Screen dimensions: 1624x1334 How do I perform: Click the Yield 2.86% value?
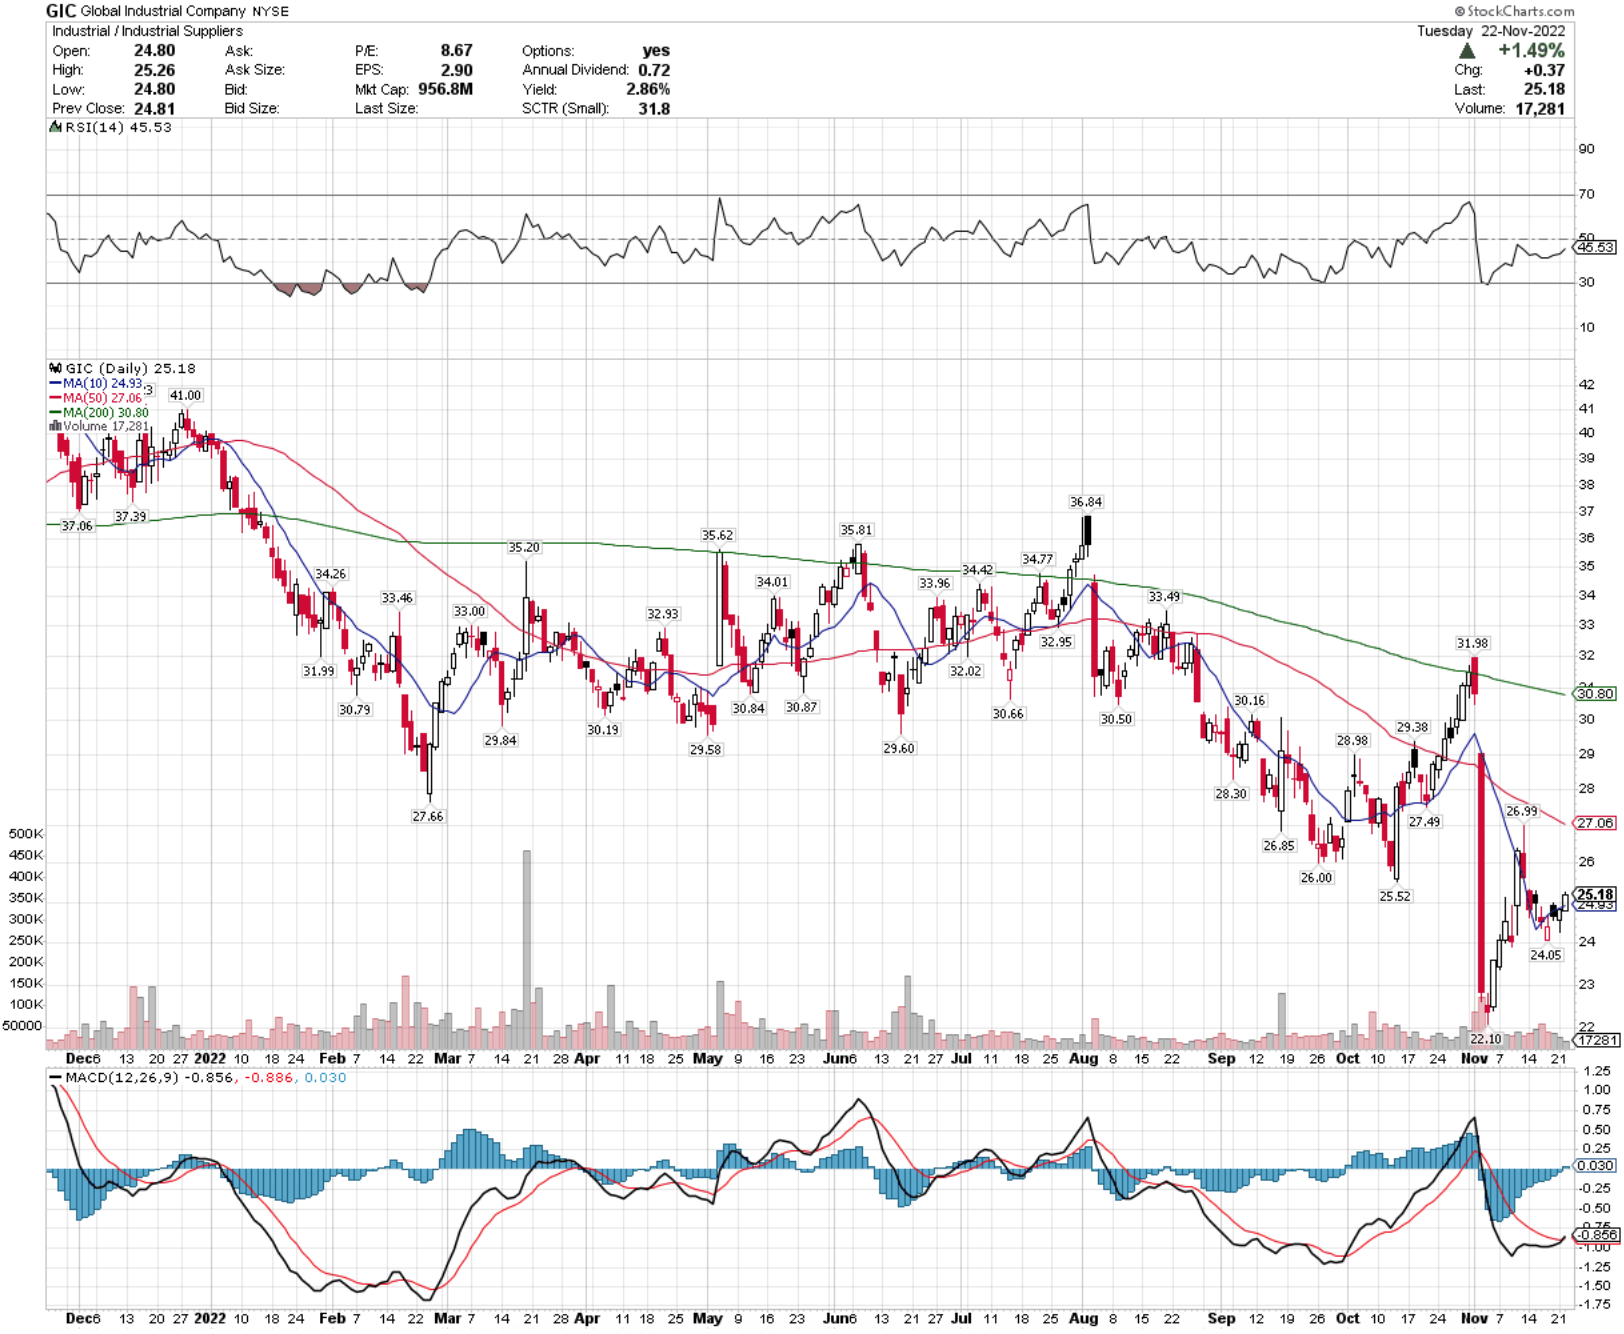click(648, 89)
